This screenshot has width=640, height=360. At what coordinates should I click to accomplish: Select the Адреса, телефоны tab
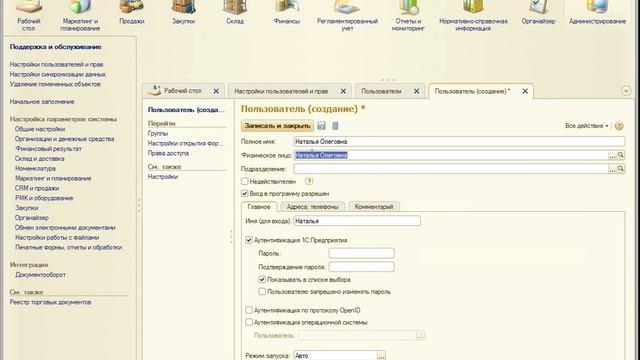pyautogui.click(x=313, y=207)
